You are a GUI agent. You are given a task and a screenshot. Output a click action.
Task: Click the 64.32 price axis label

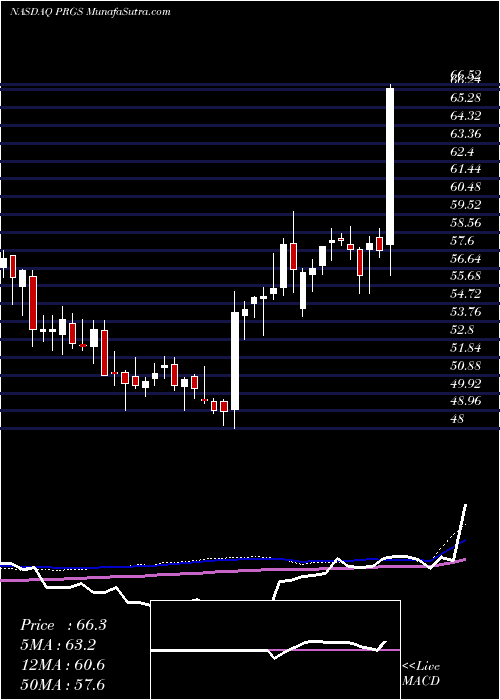466,116
